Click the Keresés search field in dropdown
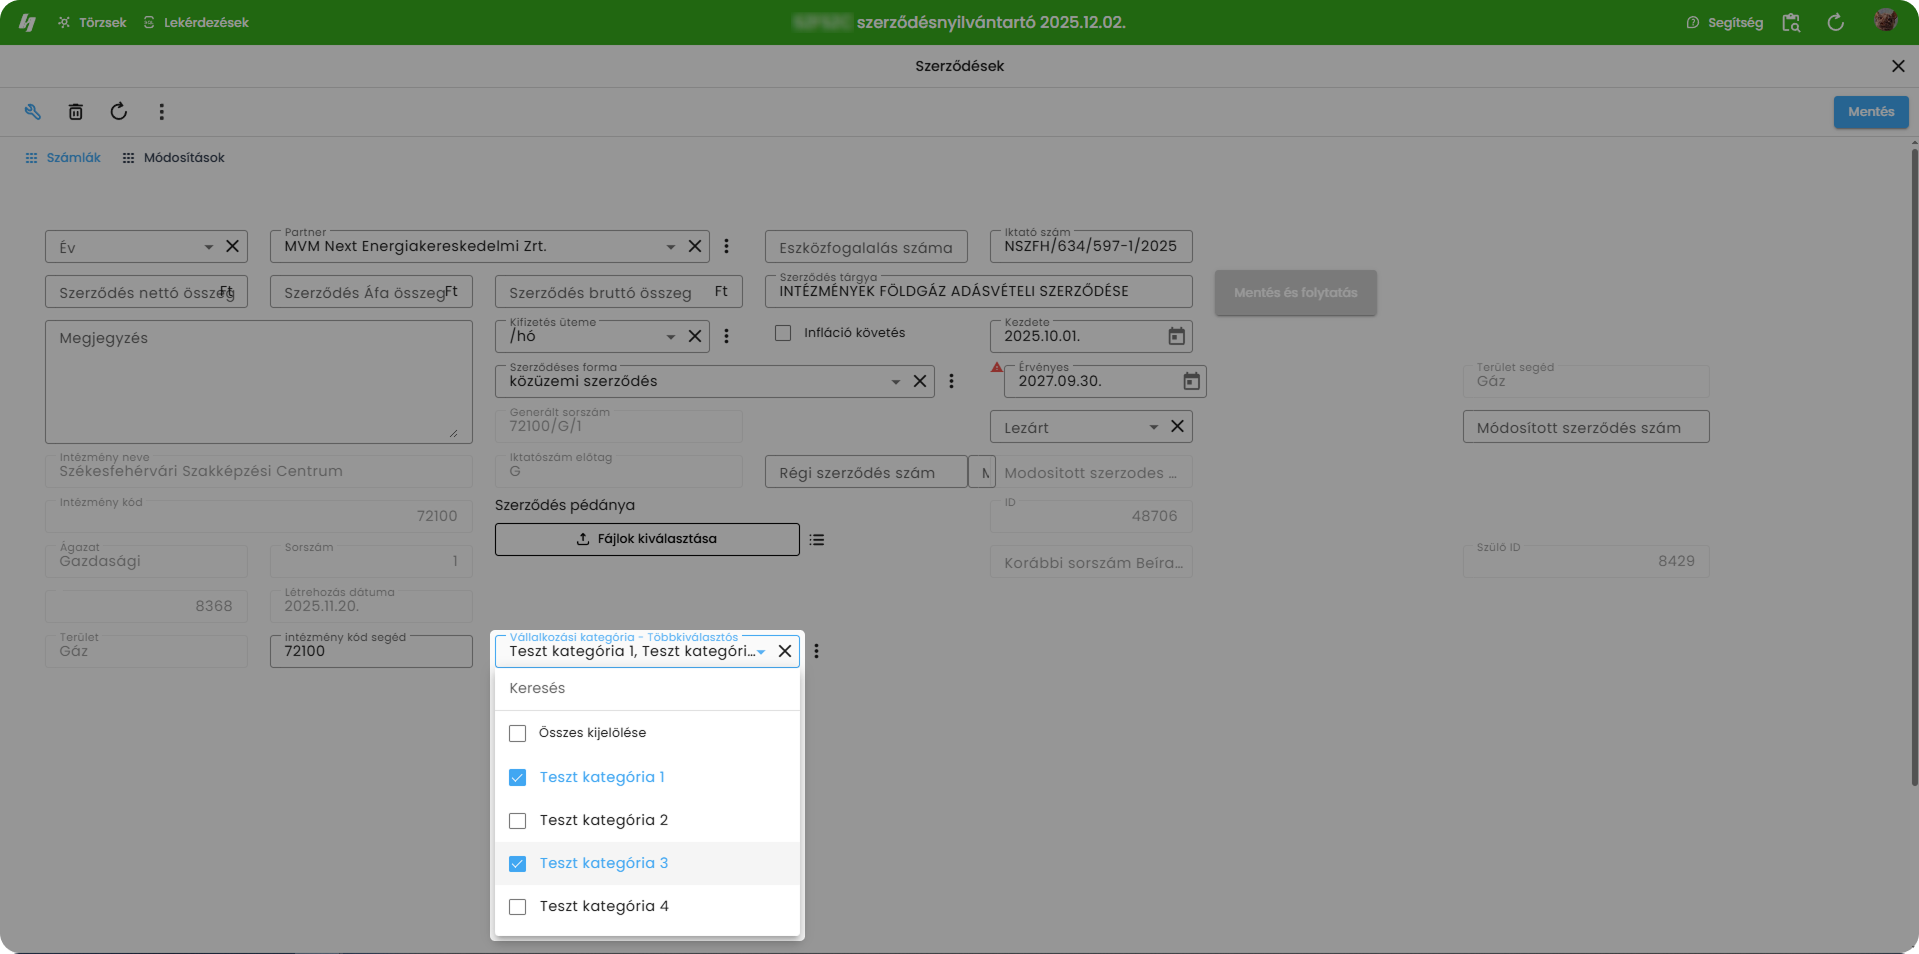The image size is (1919, 954). (647, 689)
